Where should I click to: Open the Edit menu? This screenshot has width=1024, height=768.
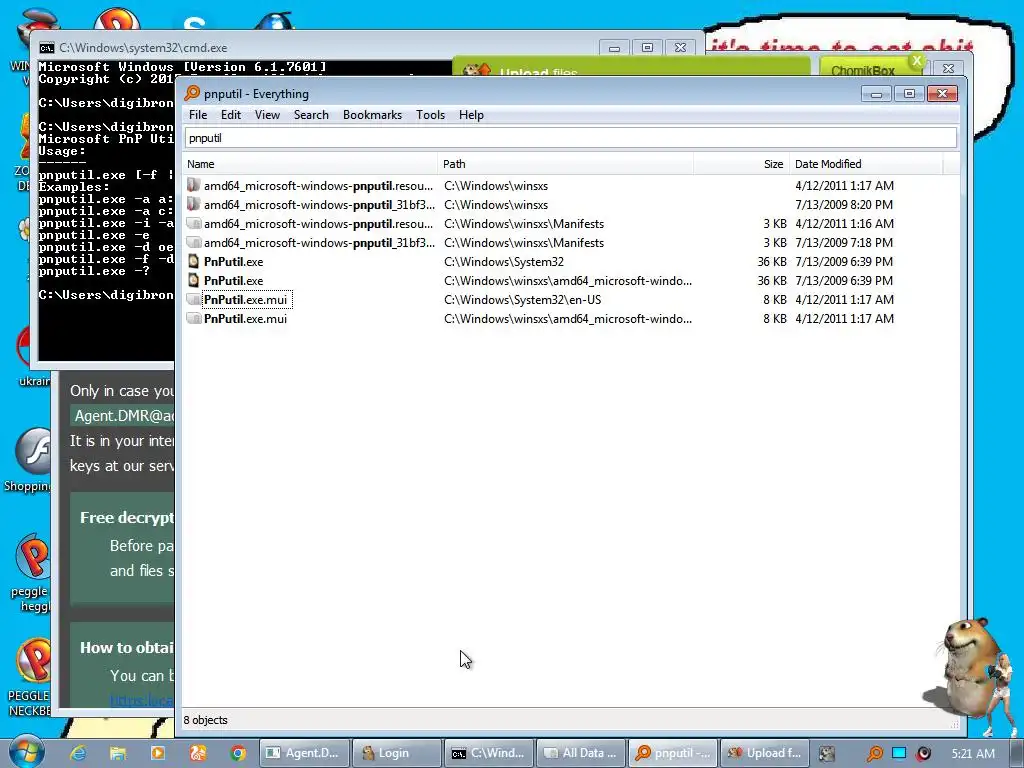[231, 115]
